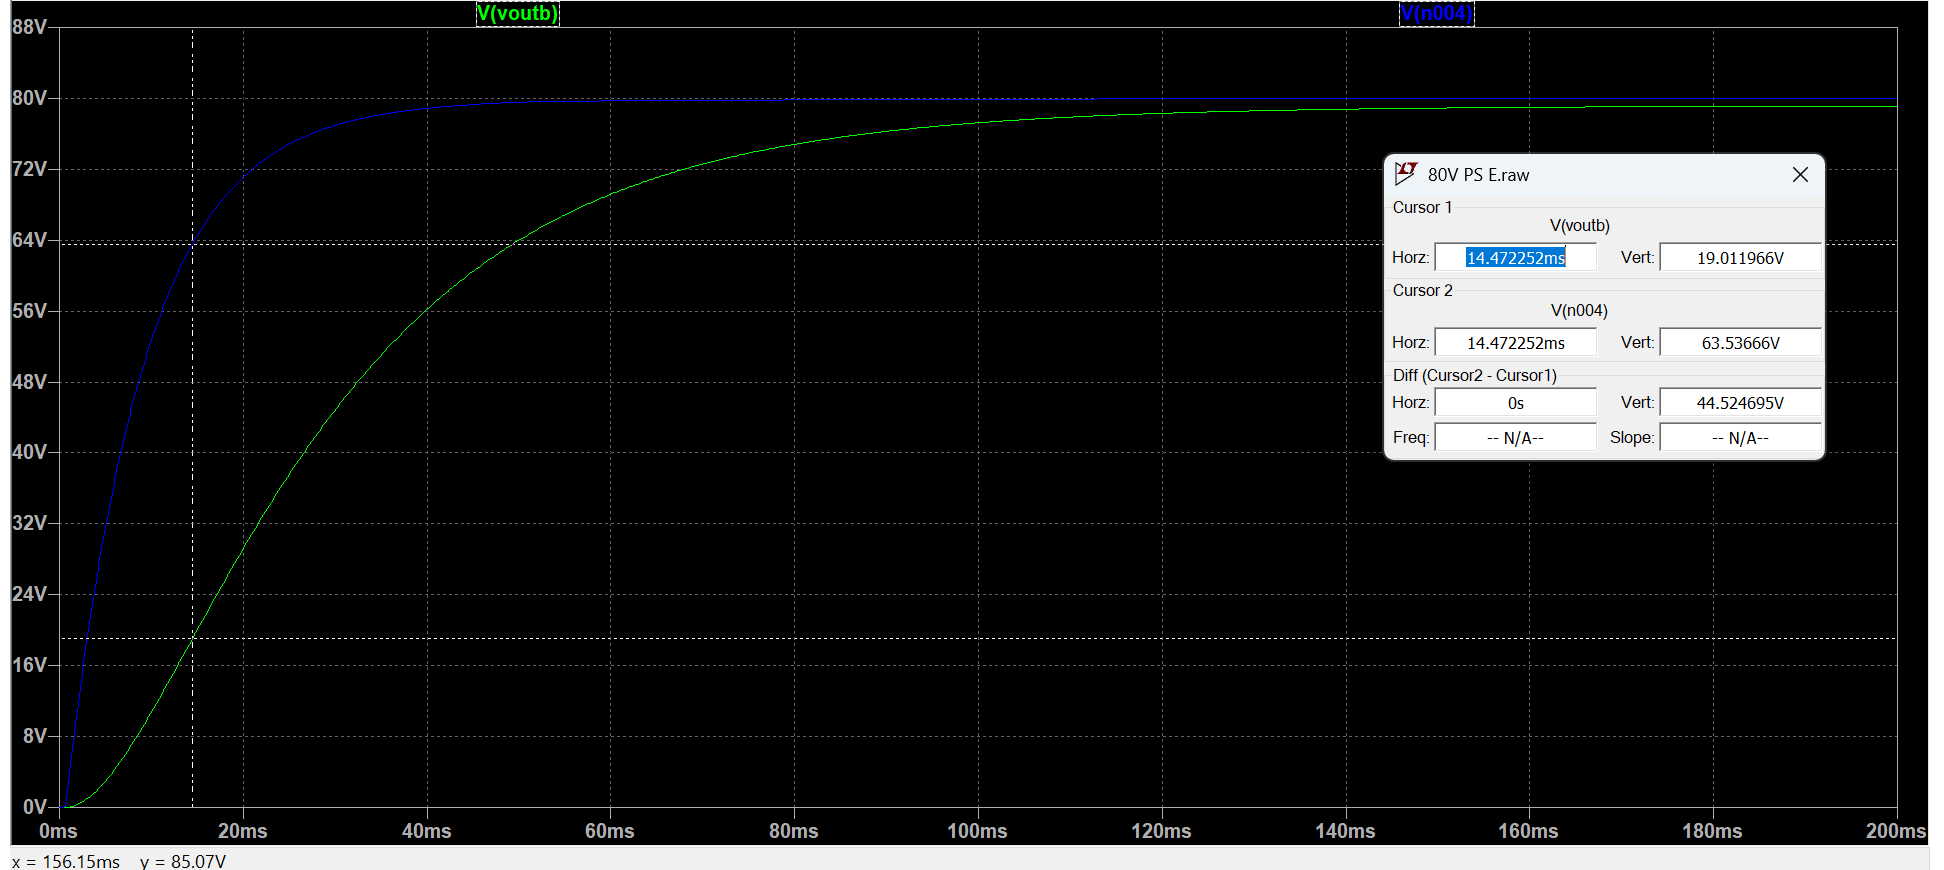Click the 80V label on vertical axis

pyautogui.click(x=29, y=98)
